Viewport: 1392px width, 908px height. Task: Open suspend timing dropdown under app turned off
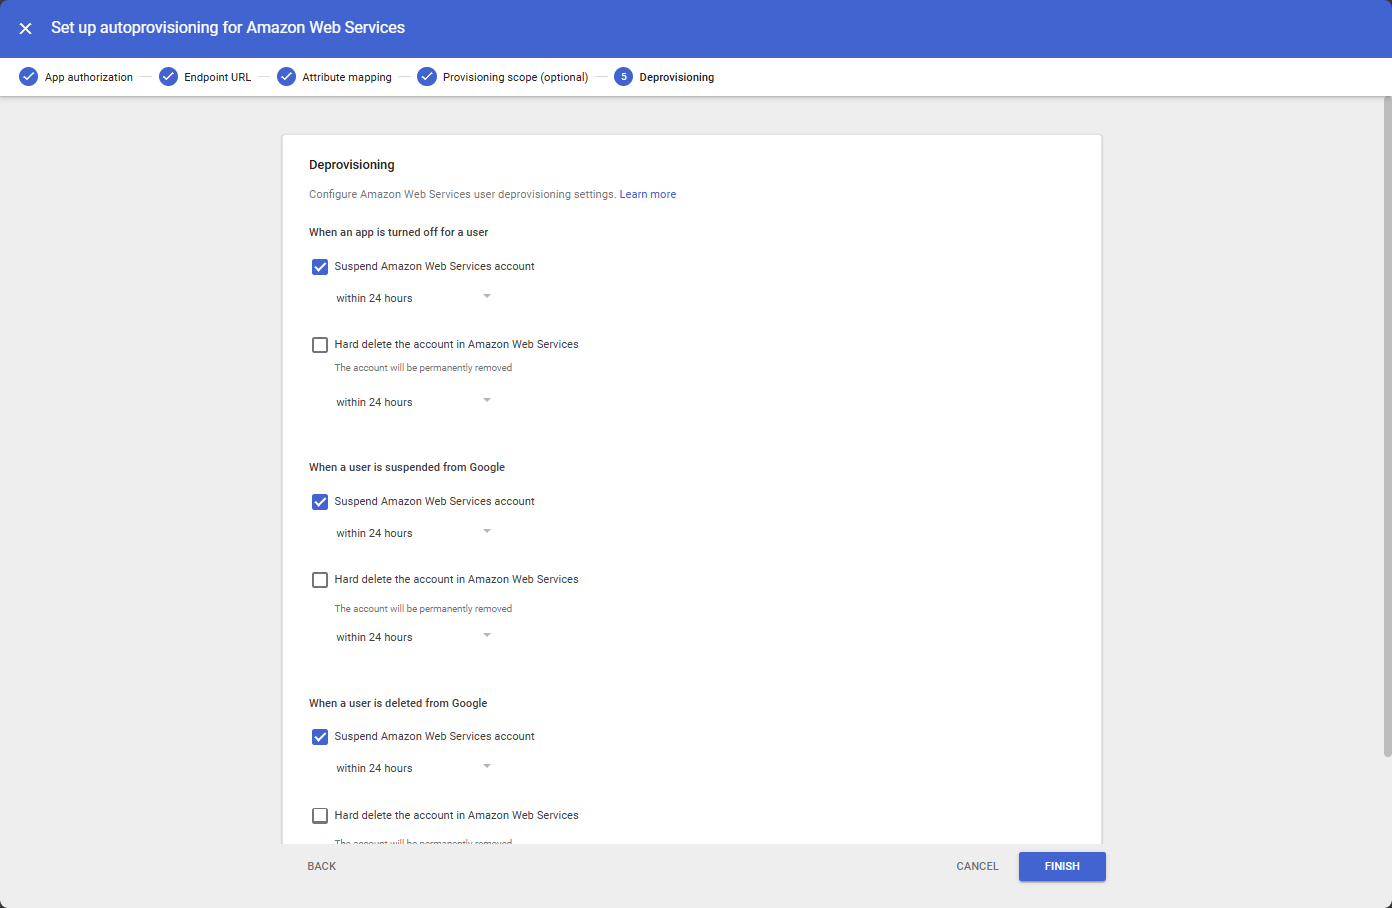point(413,298)
